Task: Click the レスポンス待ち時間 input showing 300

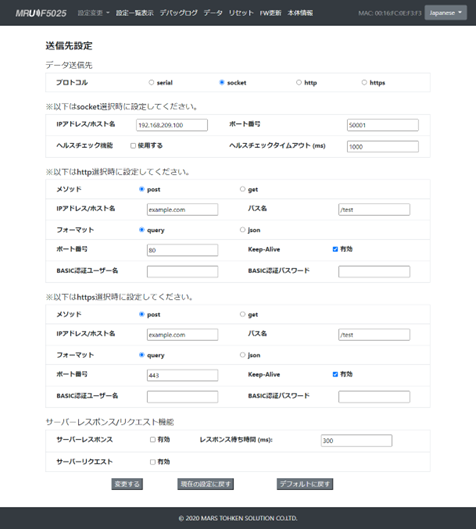Action: tap(356, 441)
